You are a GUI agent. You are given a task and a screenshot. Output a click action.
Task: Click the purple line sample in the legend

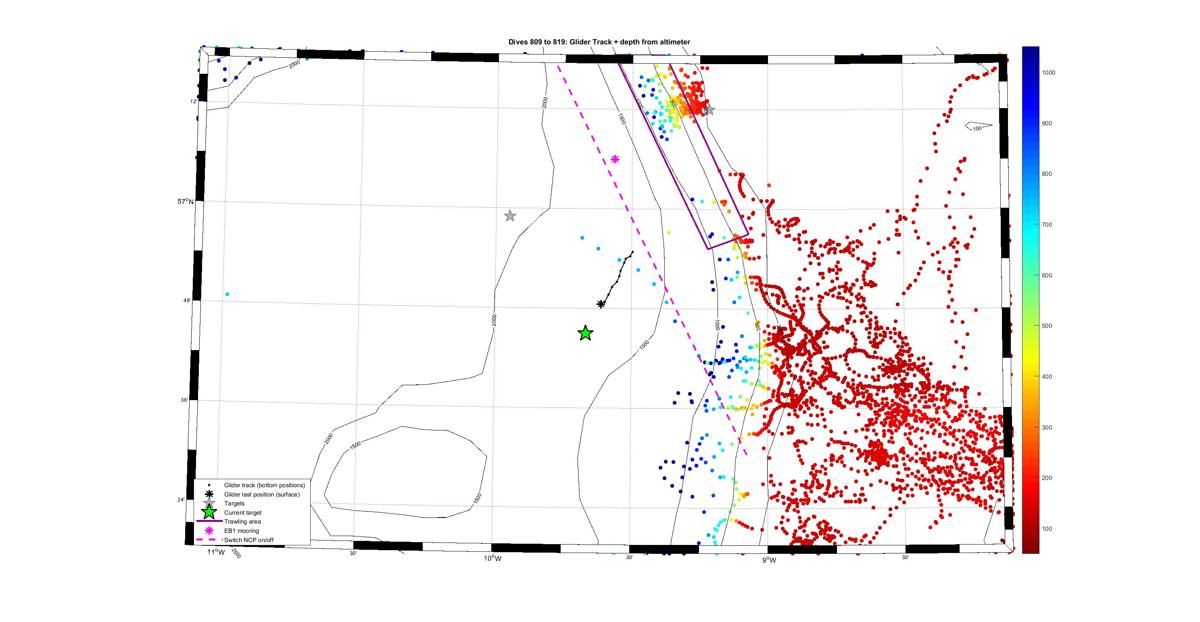(x=209, y=521)
